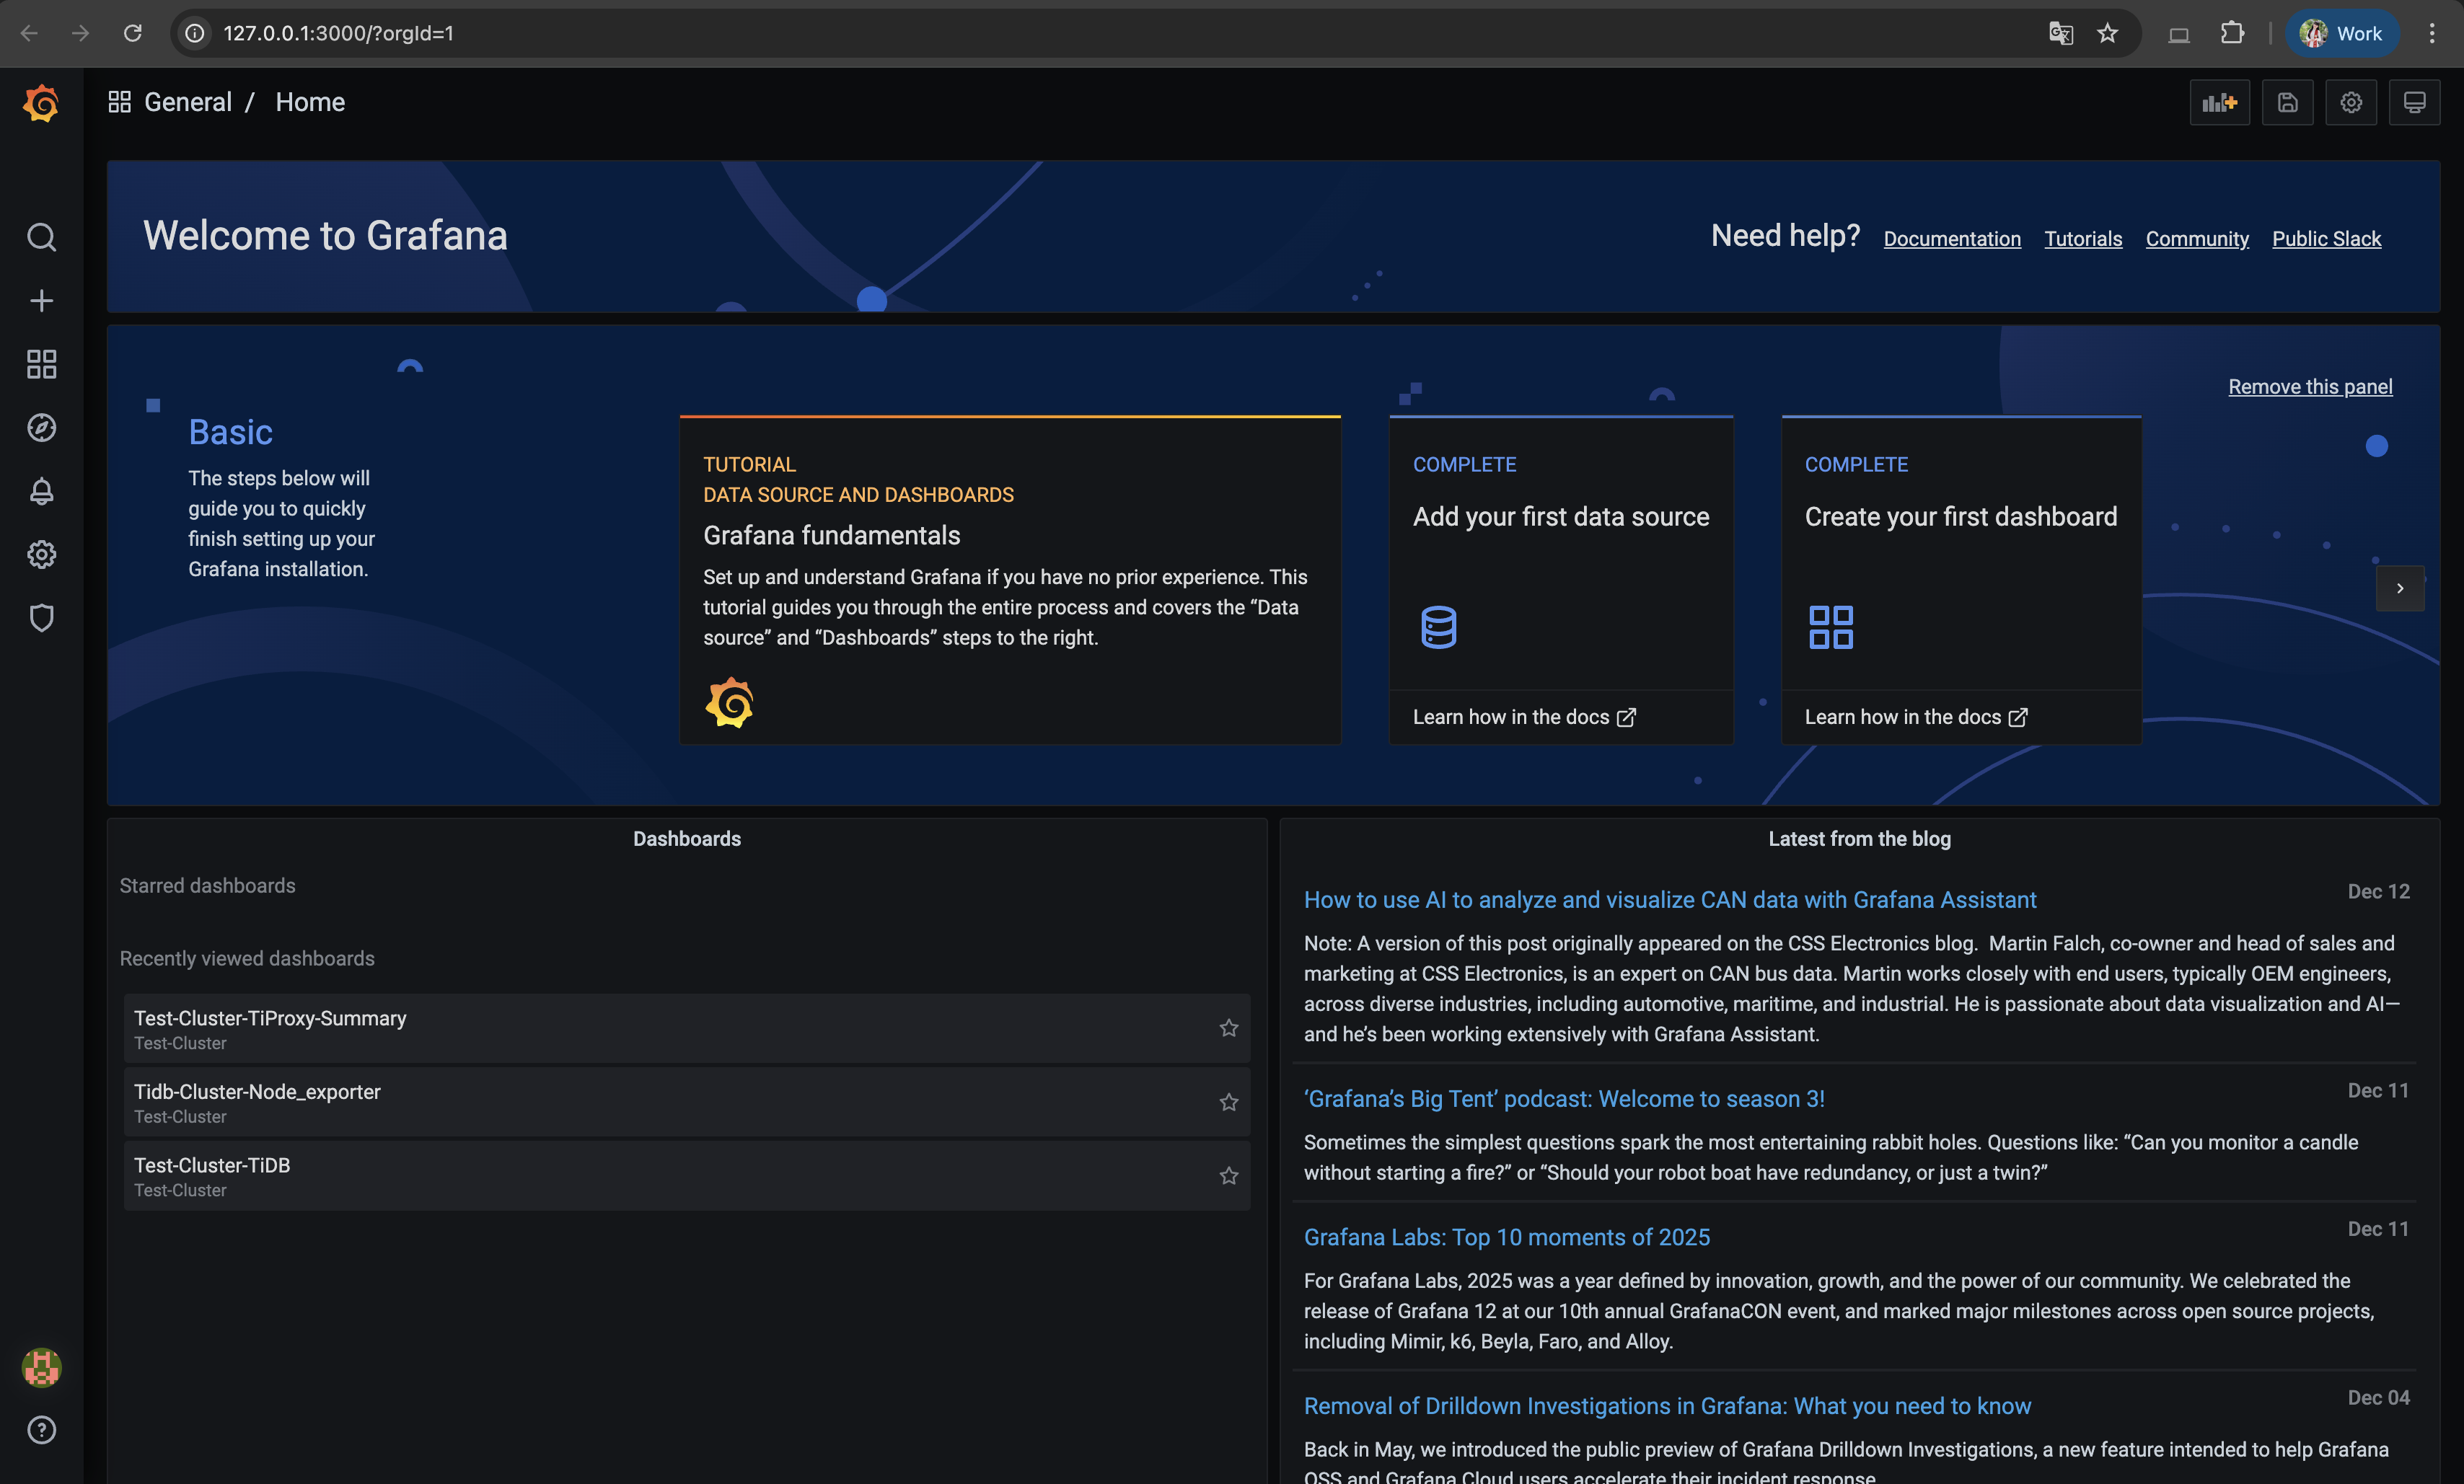
Task: Click the Save dashboard icon
Action: click(x=2288, y=103)
